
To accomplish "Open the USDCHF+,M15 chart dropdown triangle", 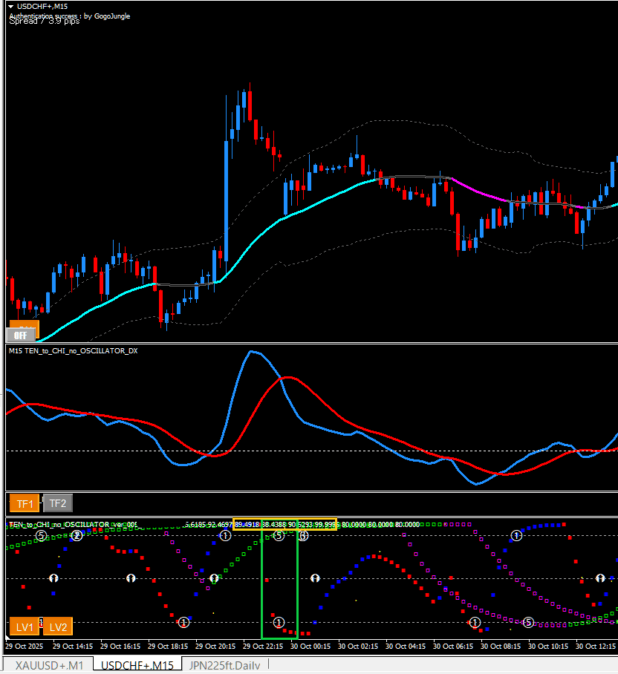I will [10, 6].
